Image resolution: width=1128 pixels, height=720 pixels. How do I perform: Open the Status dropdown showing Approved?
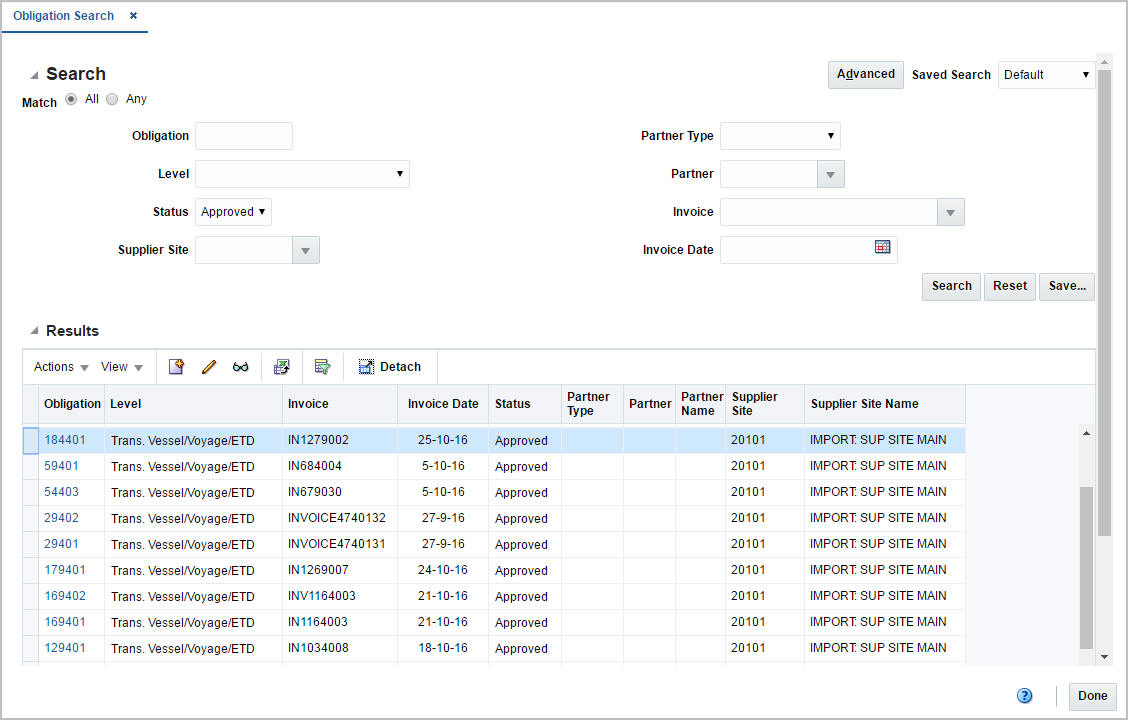click(233, 211)
